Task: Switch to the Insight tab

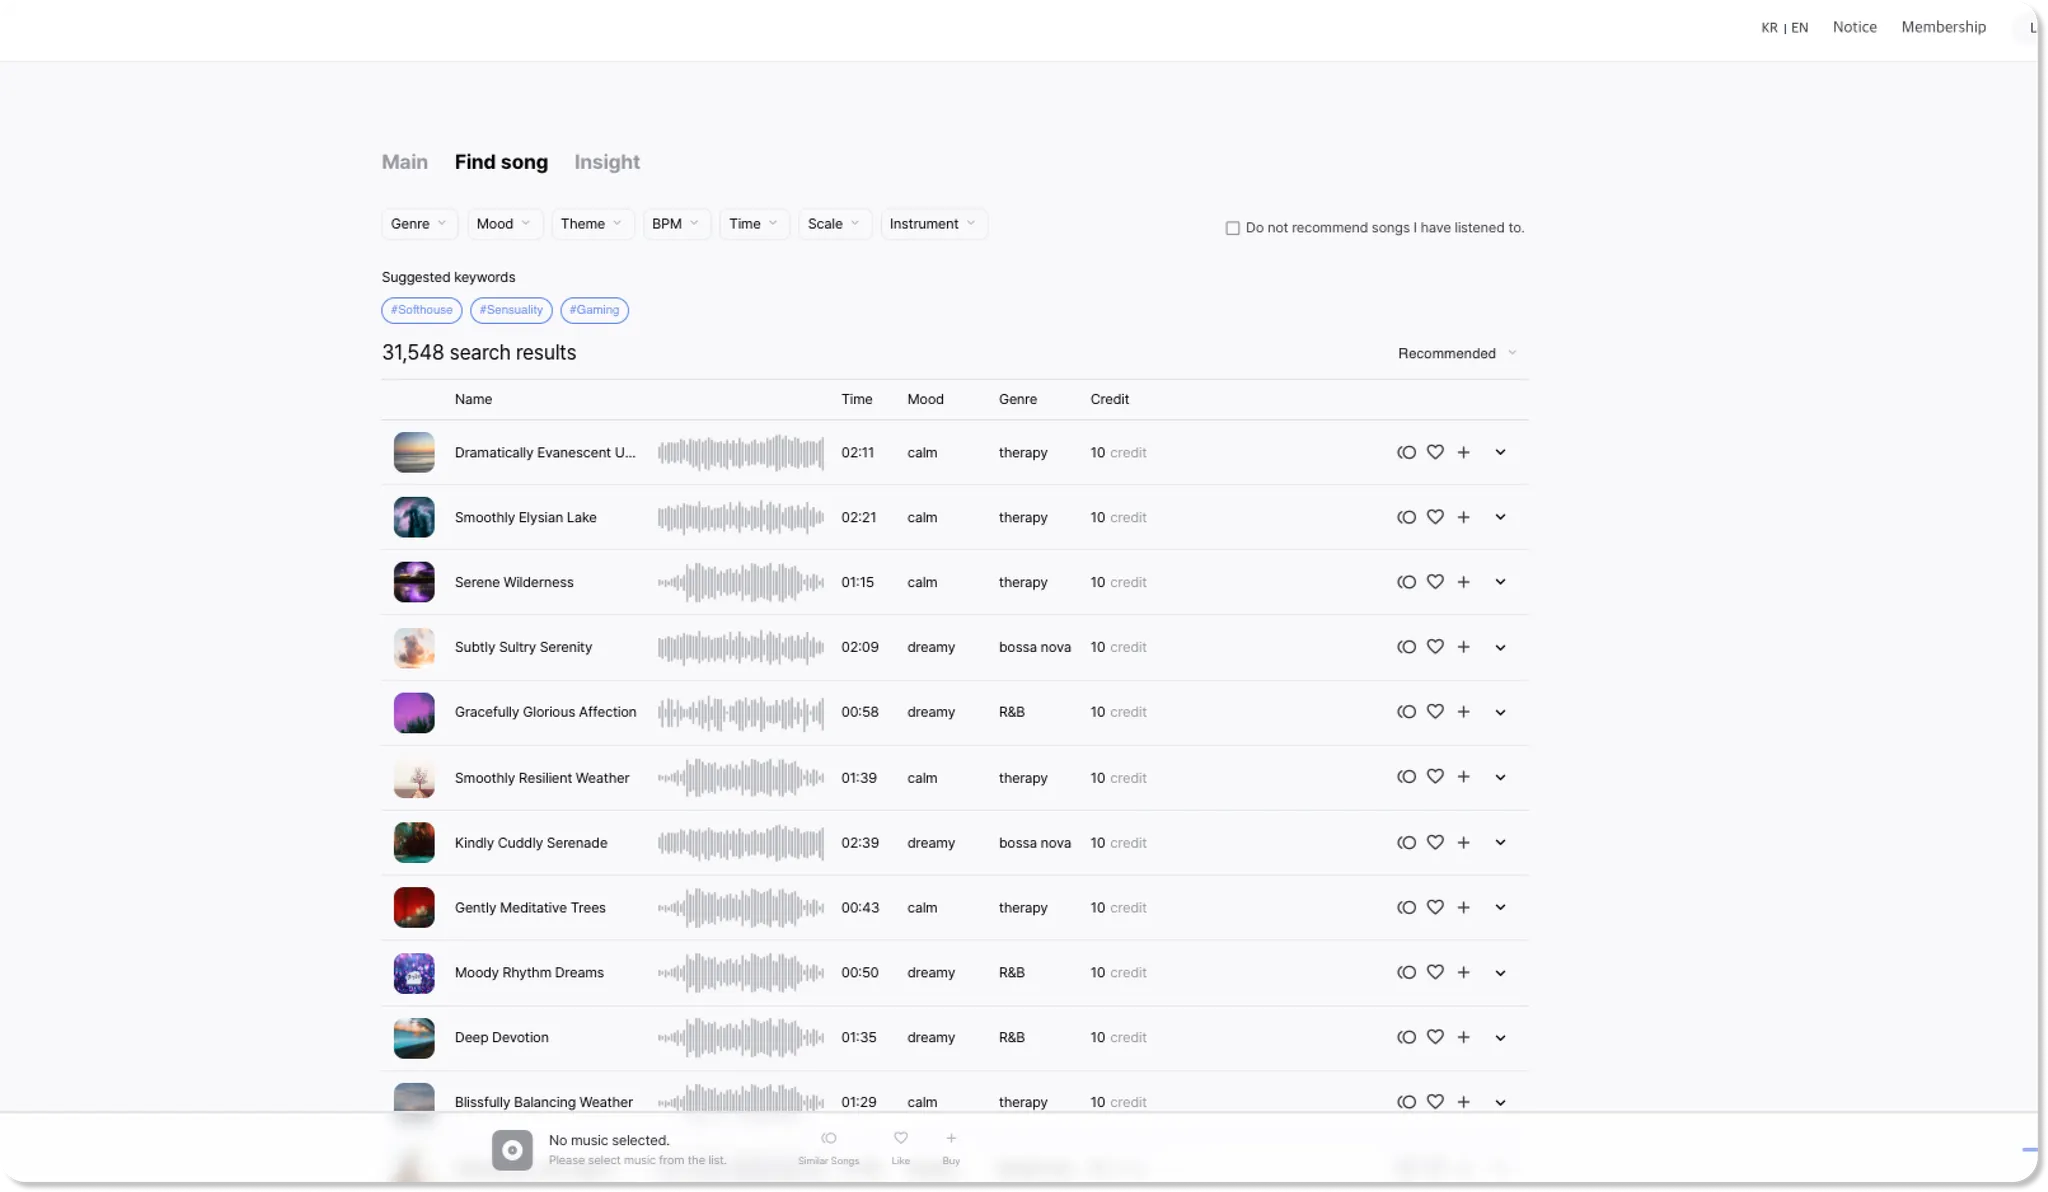Action: click(x=606, y=162)
